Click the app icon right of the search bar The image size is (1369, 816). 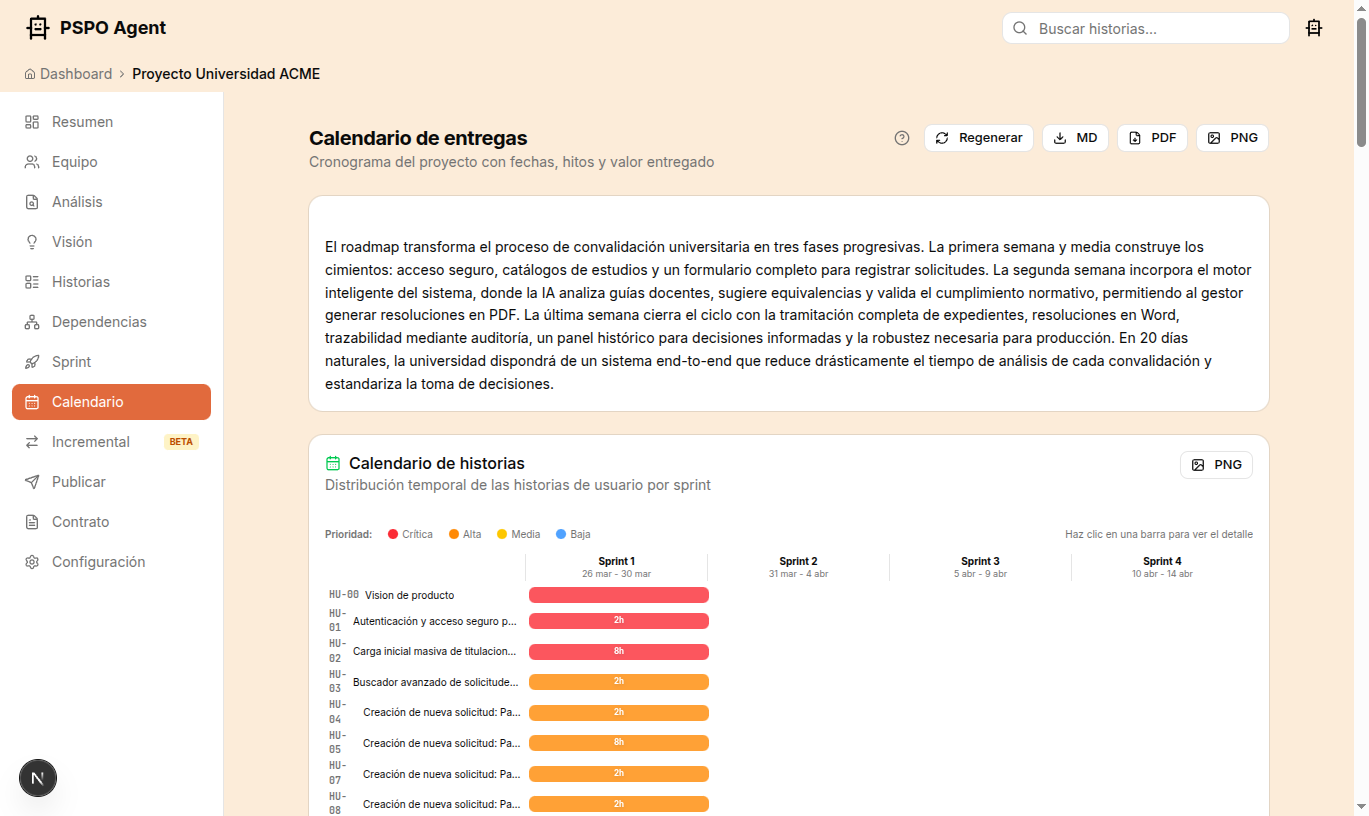coord(1314,28)
